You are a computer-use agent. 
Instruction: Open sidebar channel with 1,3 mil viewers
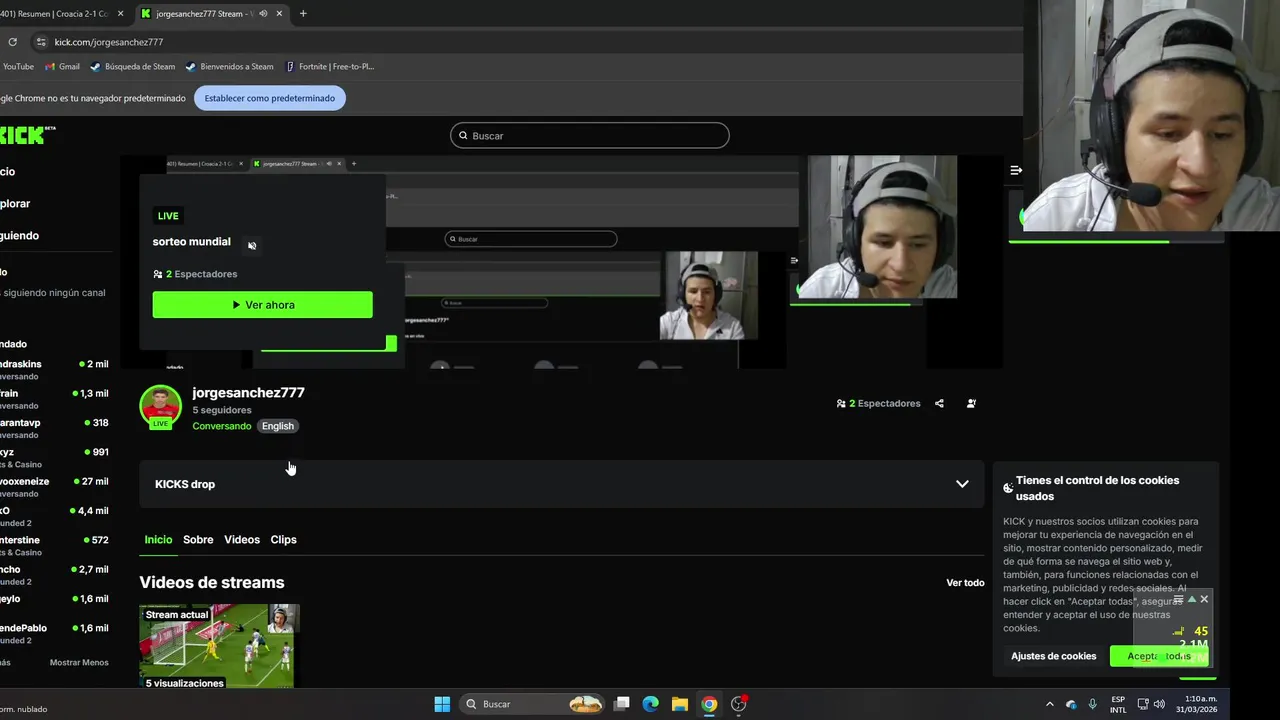[x=54, y=399]
